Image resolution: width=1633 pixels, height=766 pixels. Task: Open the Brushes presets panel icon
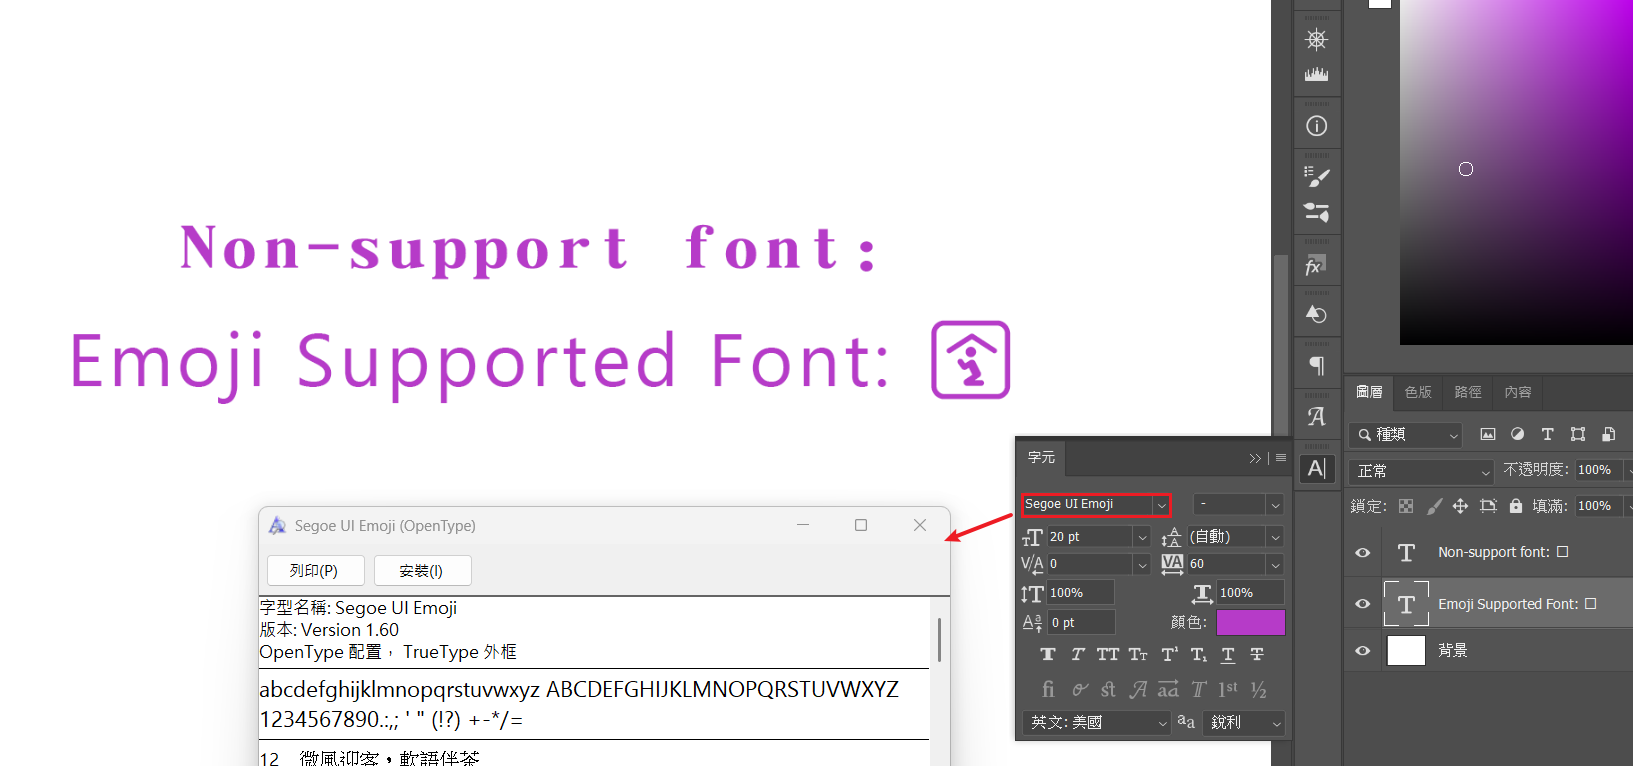(x=1316, y=212)
